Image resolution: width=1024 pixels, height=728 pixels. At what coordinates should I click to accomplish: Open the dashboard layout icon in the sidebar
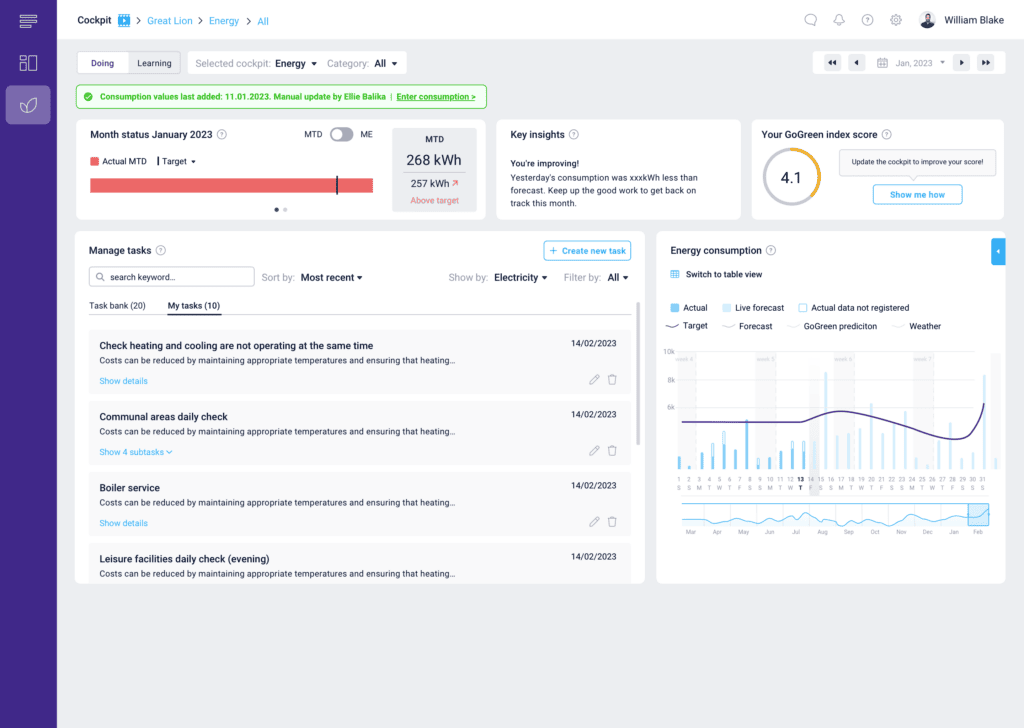(x=28, y=63)
